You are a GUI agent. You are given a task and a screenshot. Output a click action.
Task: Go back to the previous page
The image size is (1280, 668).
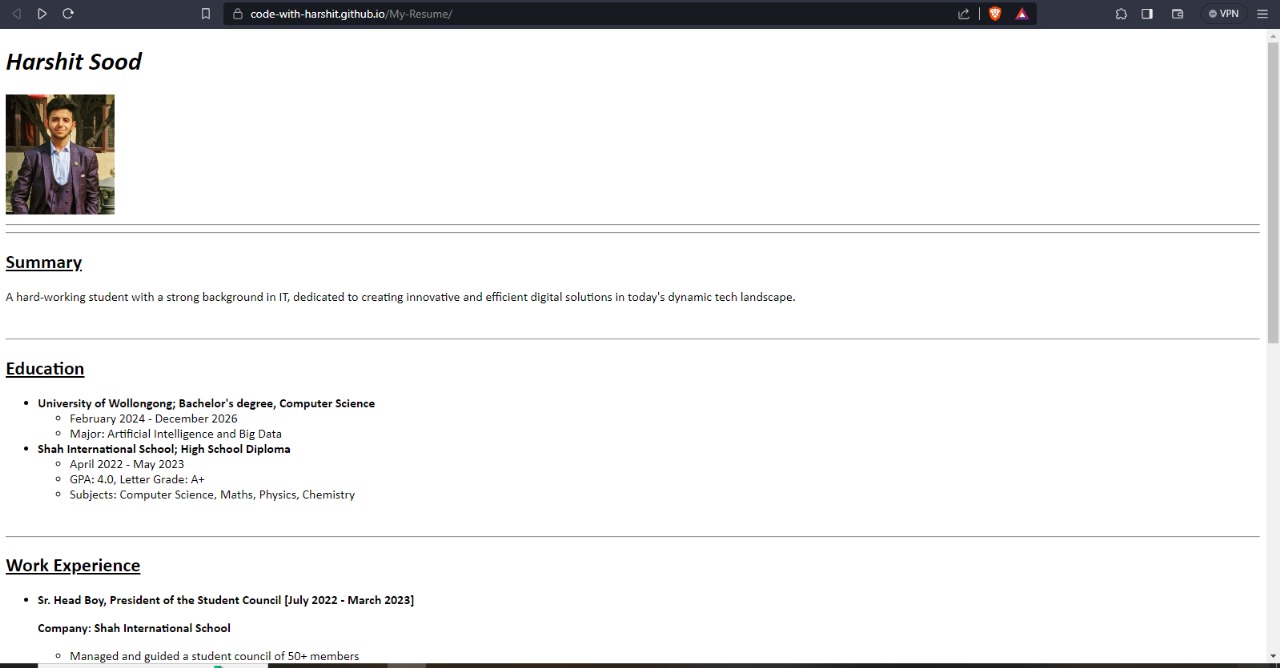tap(16, 13)
